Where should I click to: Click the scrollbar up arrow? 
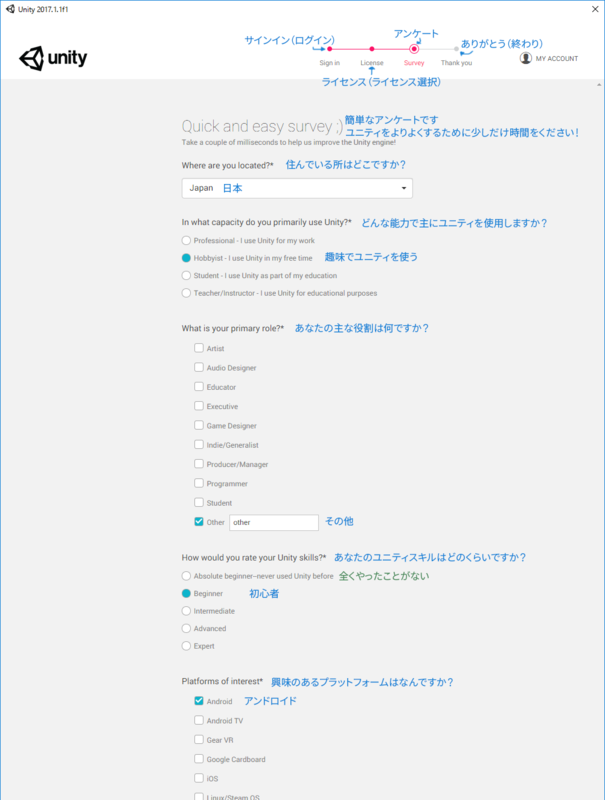[x=599, y=85]
